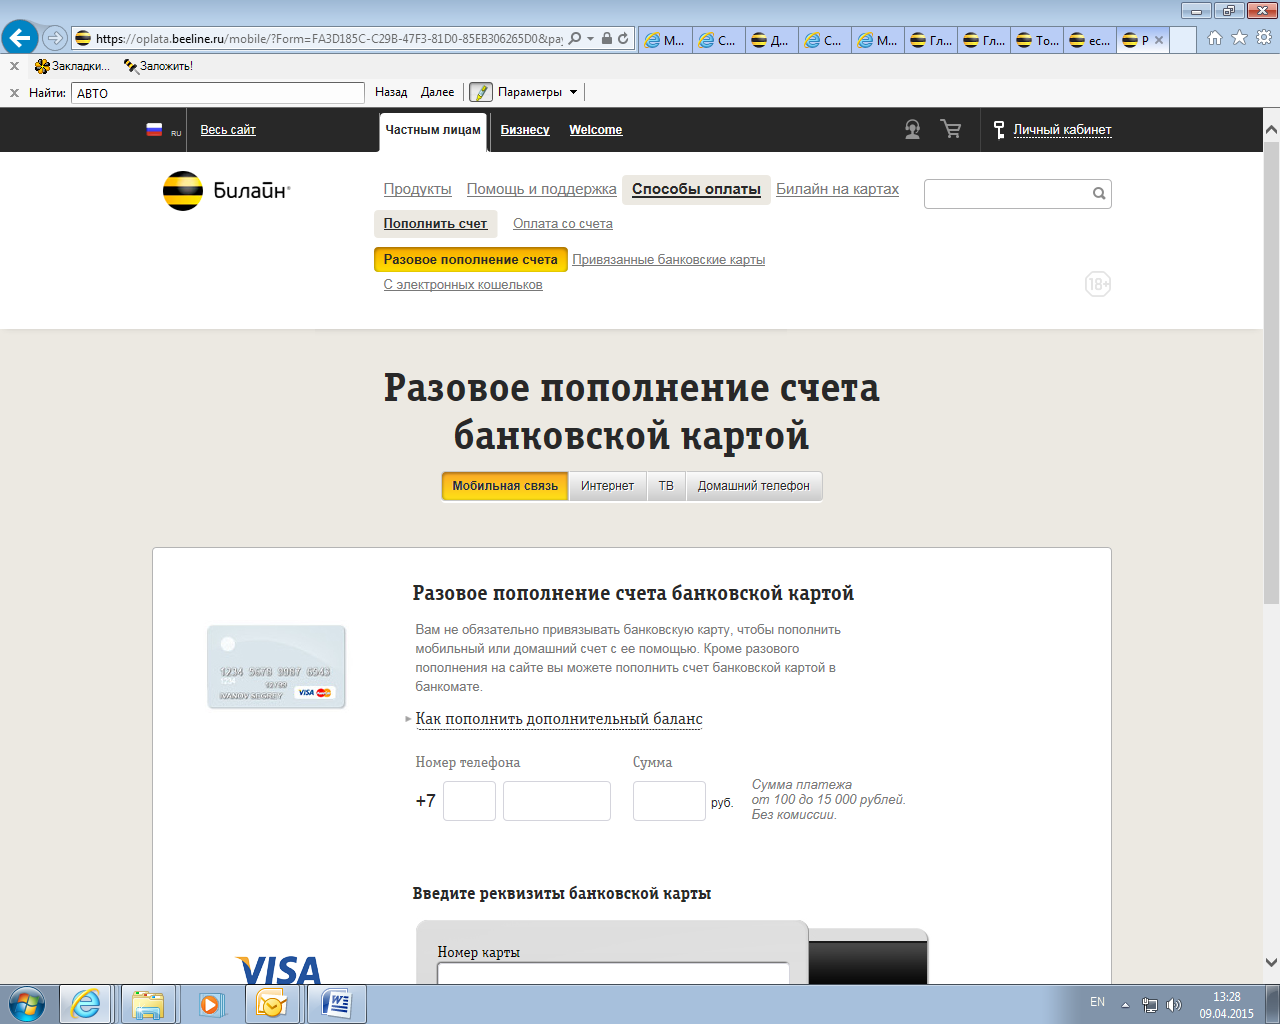This screenshot has width=1280, height=1024.
Task: Open 'Закладки...' bookmarks toolbar item
Action: point(71,66)
